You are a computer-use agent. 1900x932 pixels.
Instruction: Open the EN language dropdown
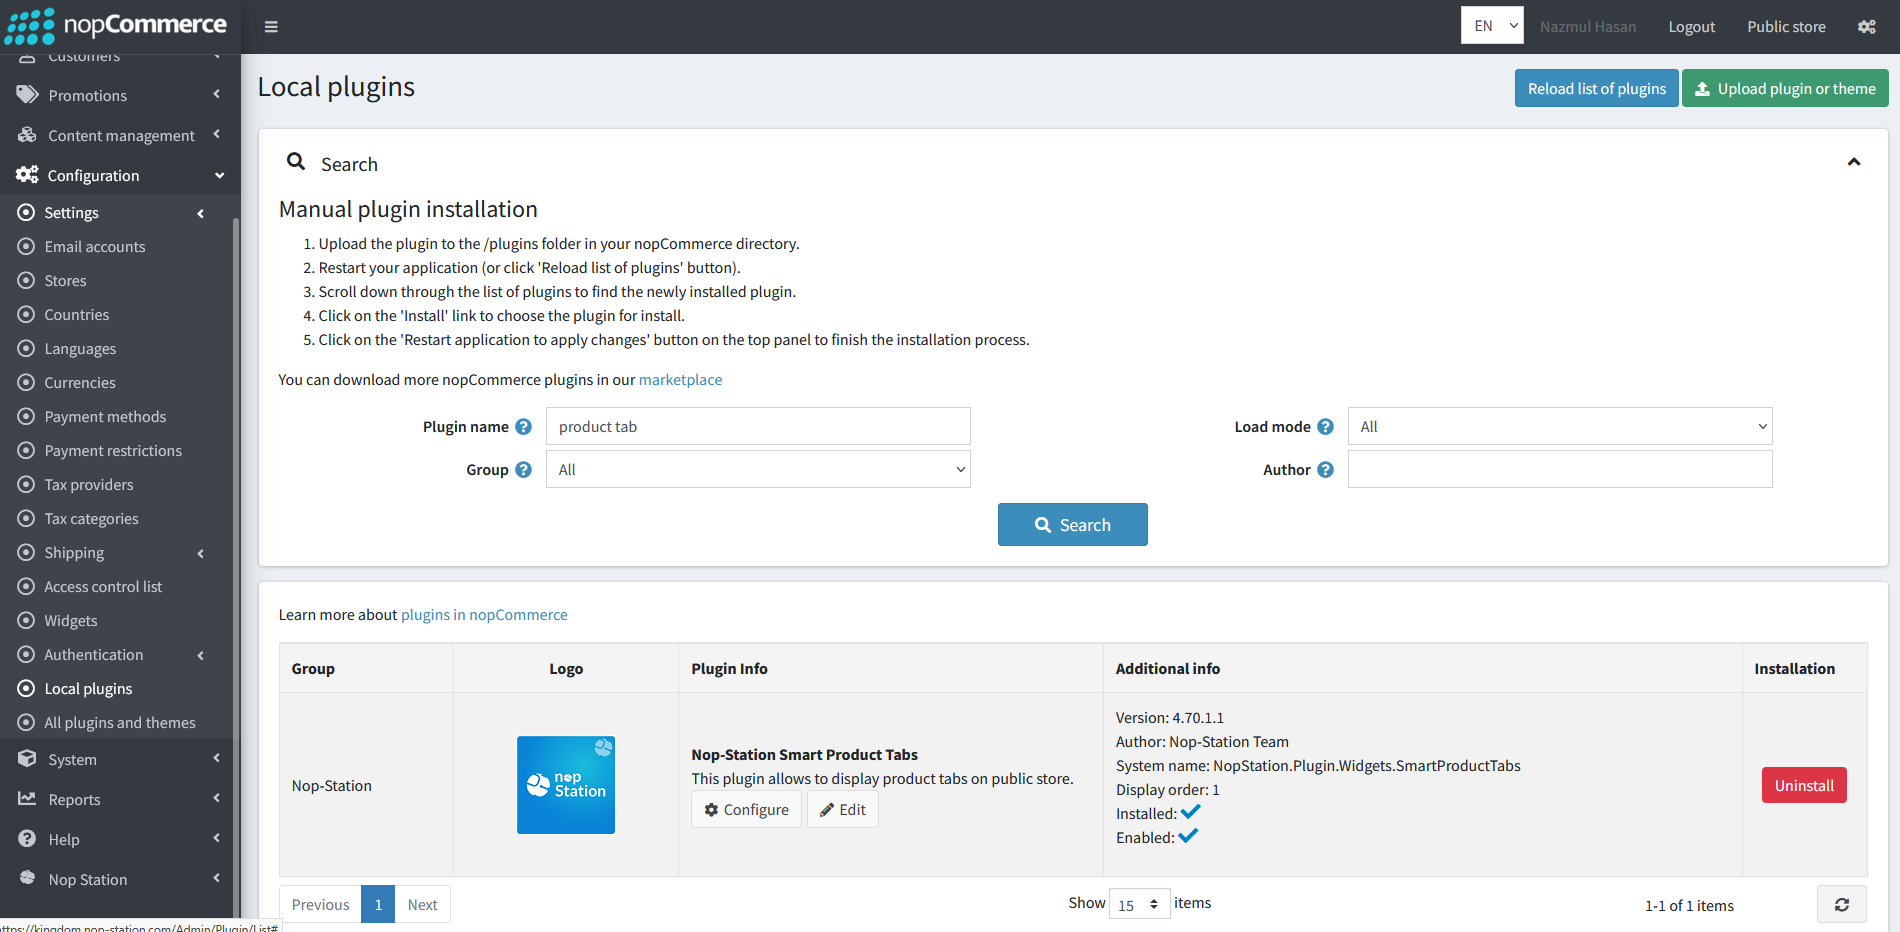[x=1492, y=26]
